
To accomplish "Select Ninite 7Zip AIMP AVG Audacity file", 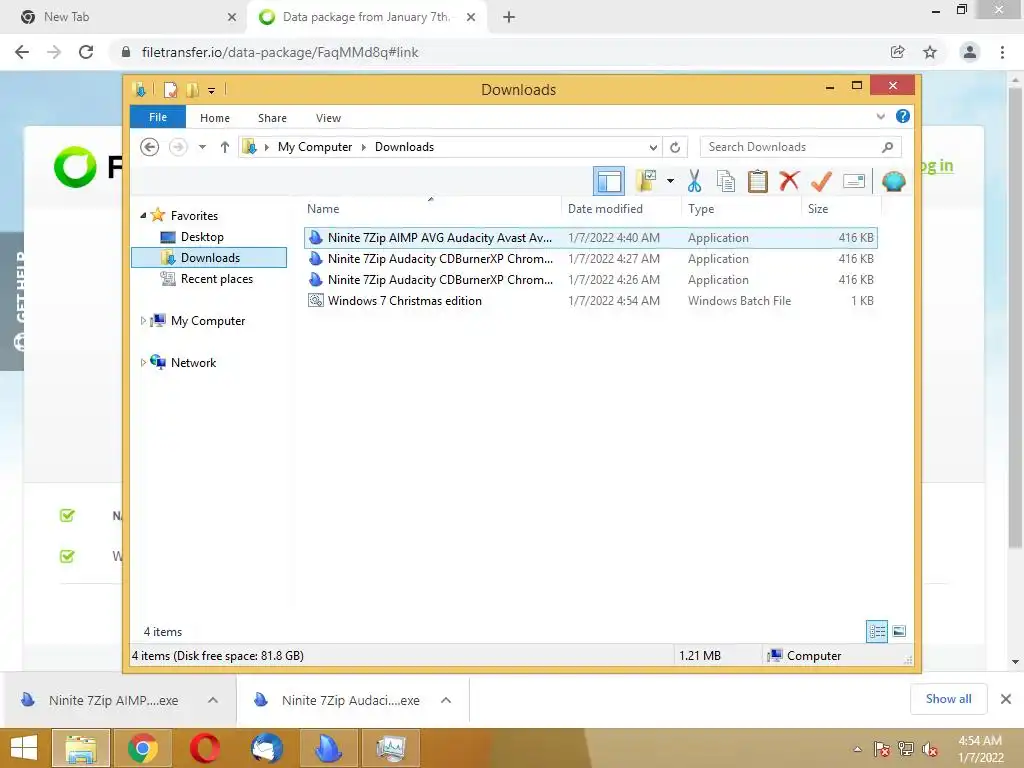I will point(590,238).
